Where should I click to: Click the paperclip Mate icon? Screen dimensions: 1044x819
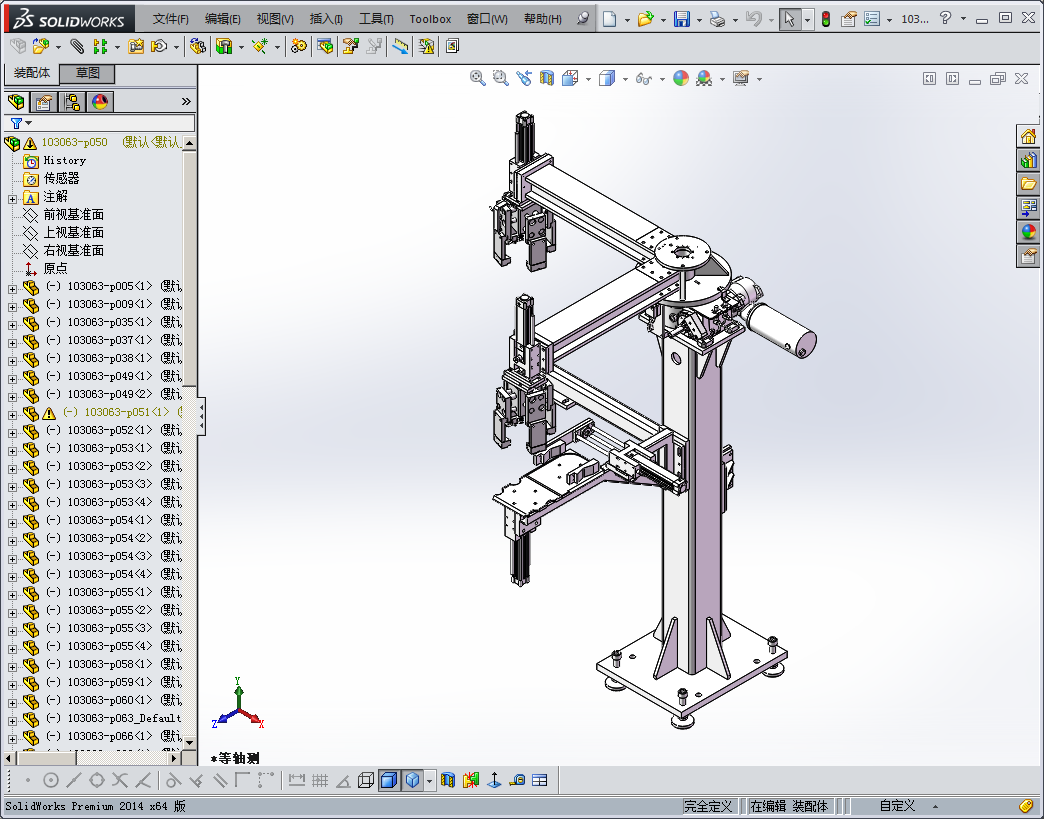(x=77, y=46)
